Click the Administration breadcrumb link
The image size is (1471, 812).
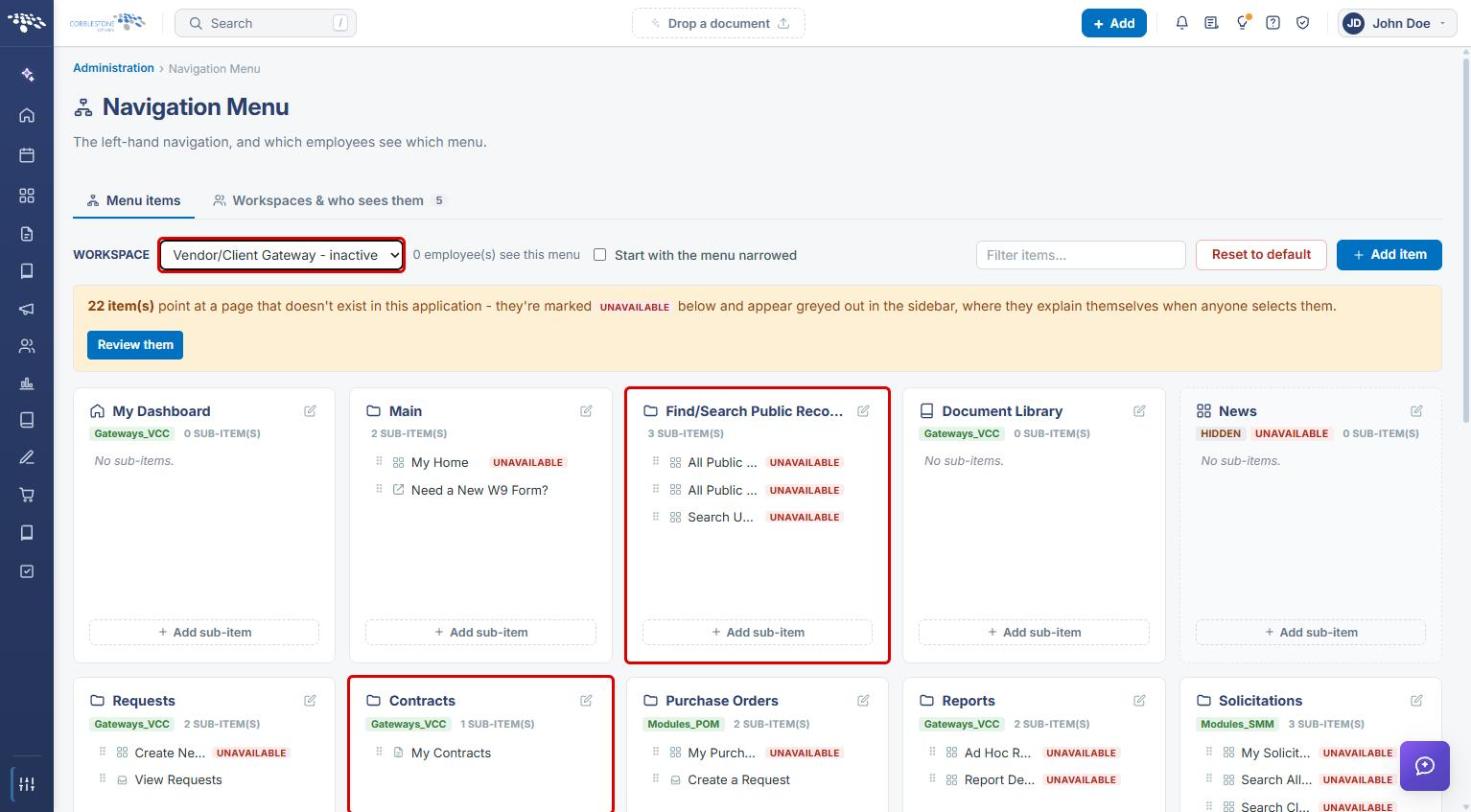coord(113,68)
